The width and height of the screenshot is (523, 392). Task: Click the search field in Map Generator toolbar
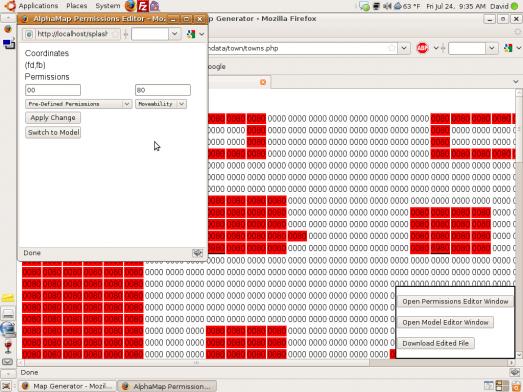click(467, 48)
